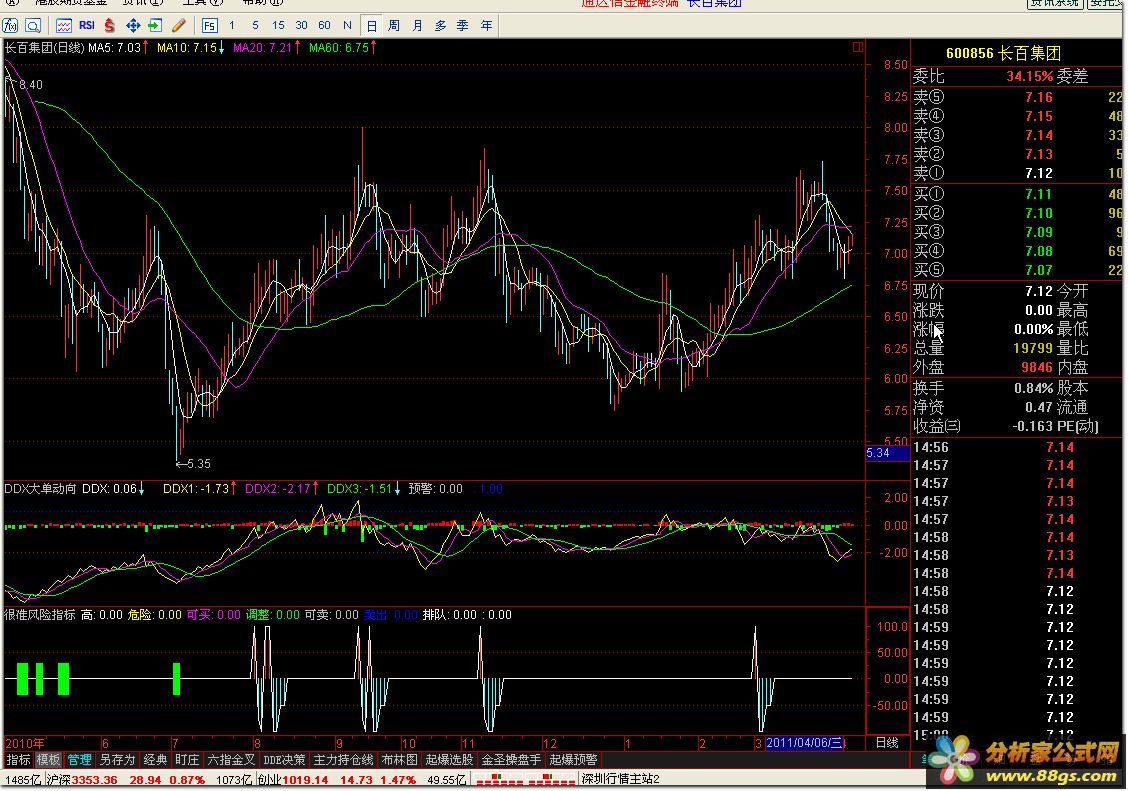Screen dimensions: 1128x791
Task: Click the 卖① 7.12 ask row
Action: click(1017, 173)
